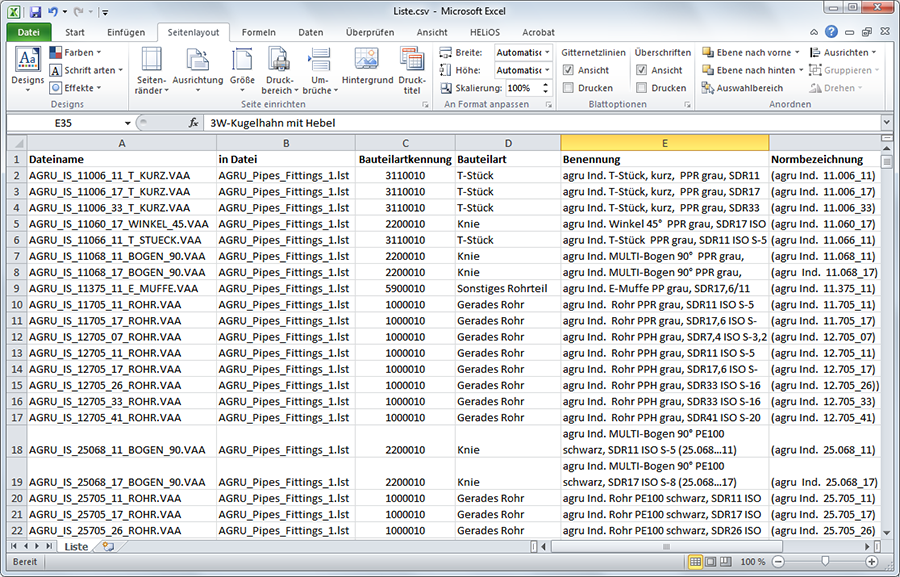Click Ebene nach vorne button
This screenshot has width=900, height=577.
[x=752, y=52]
